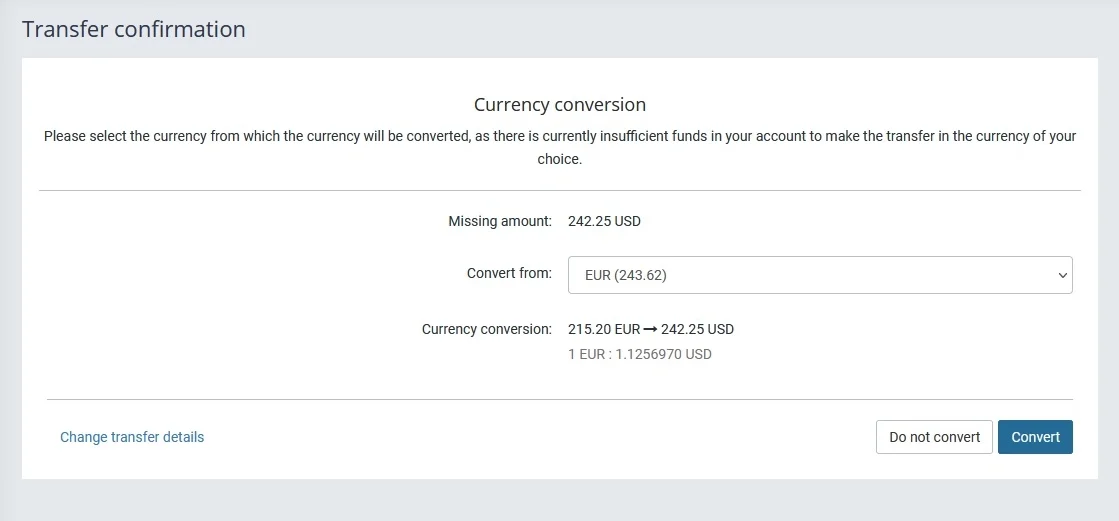Click the Transfer confirmation page title
This screenshot has height=521, width=1119.
pyautogui.click(x=134, y=29)
